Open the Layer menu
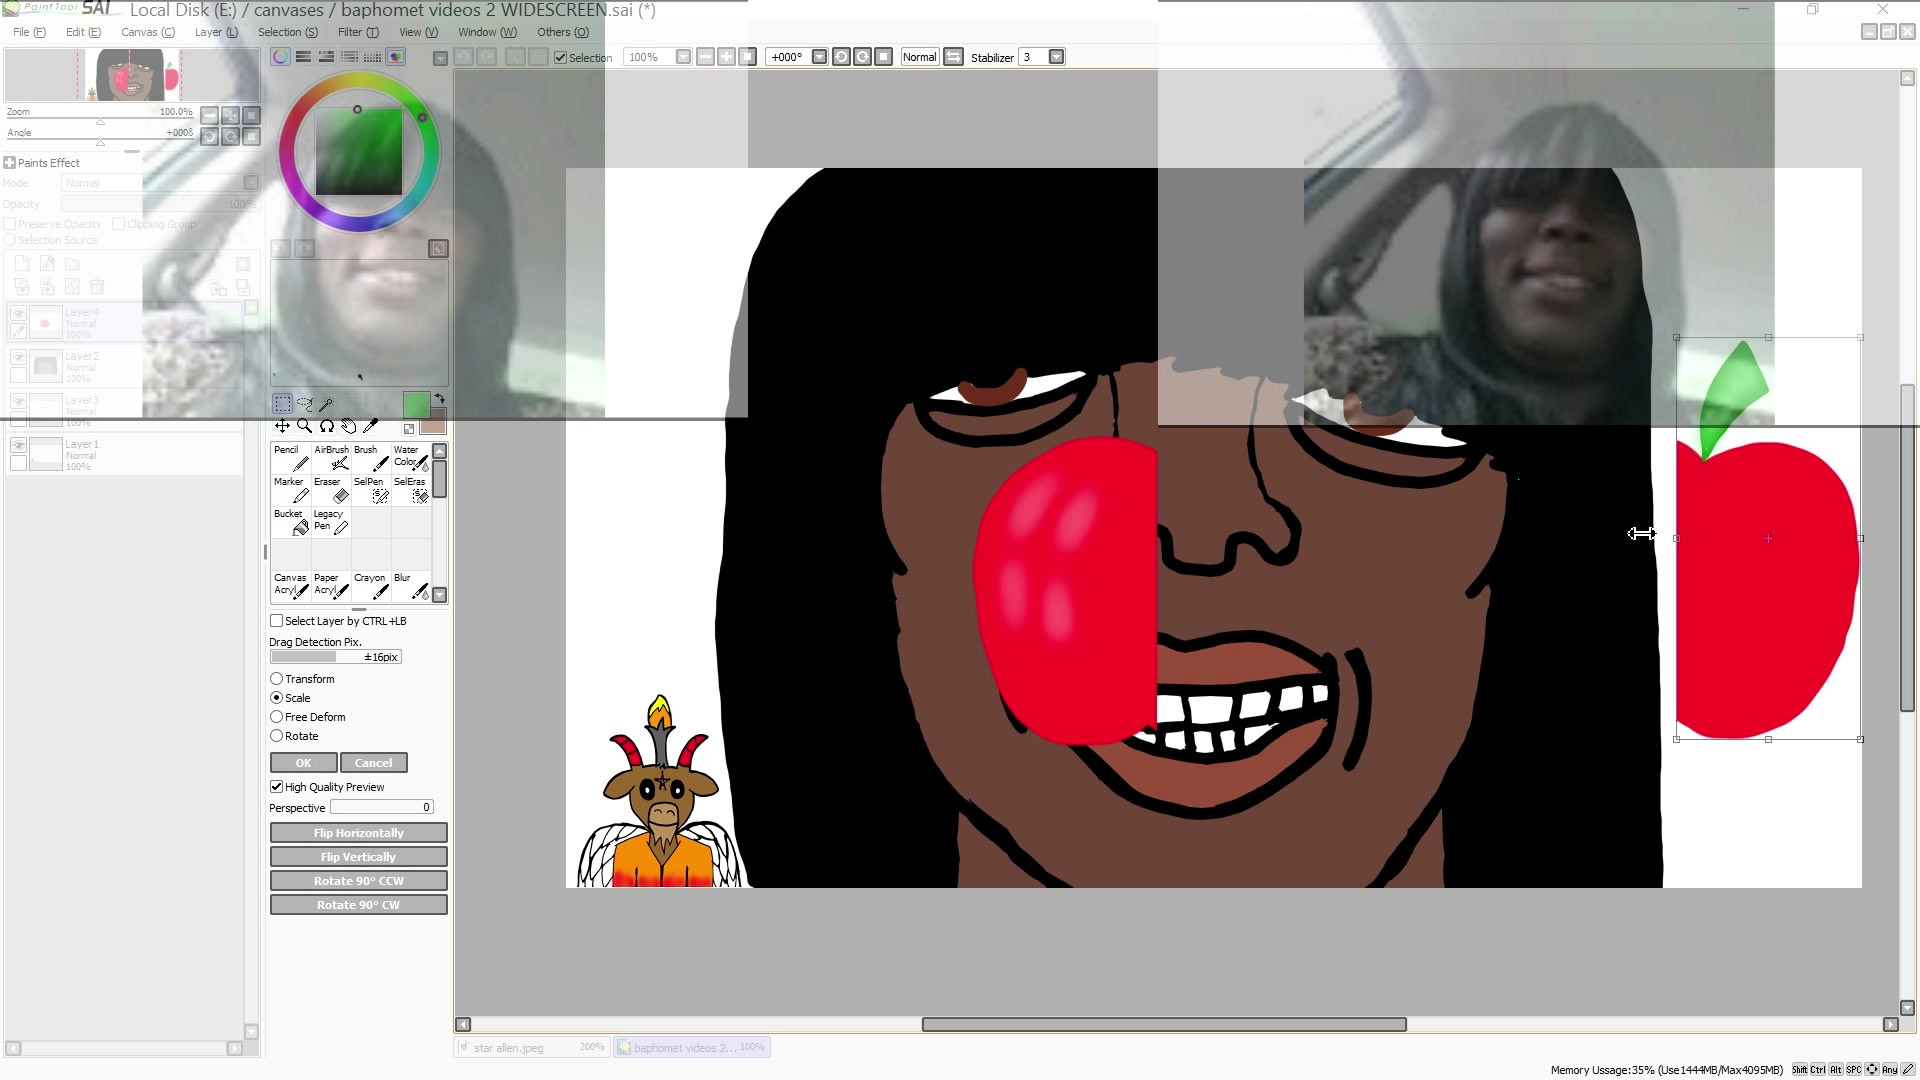 point(216,32)
